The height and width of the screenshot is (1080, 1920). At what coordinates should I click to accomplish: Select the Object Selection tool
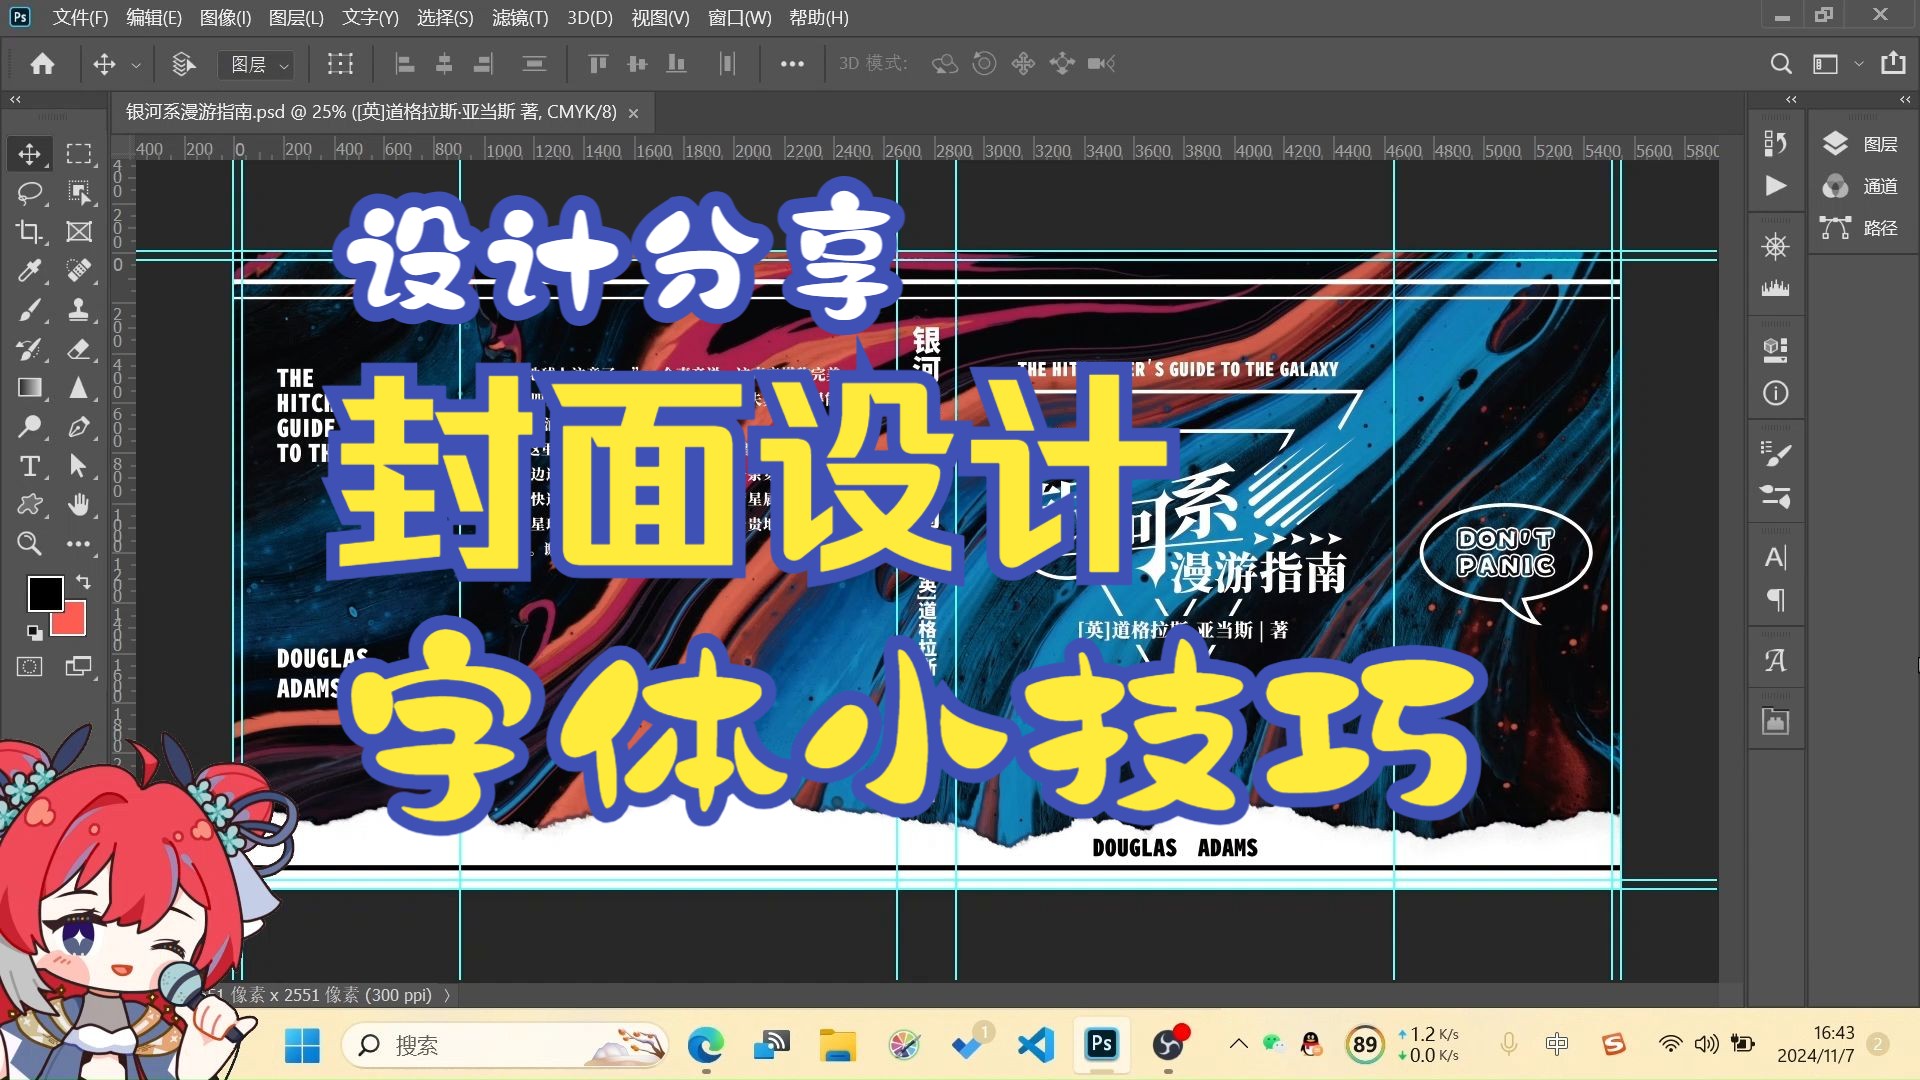tap(79, 192)
